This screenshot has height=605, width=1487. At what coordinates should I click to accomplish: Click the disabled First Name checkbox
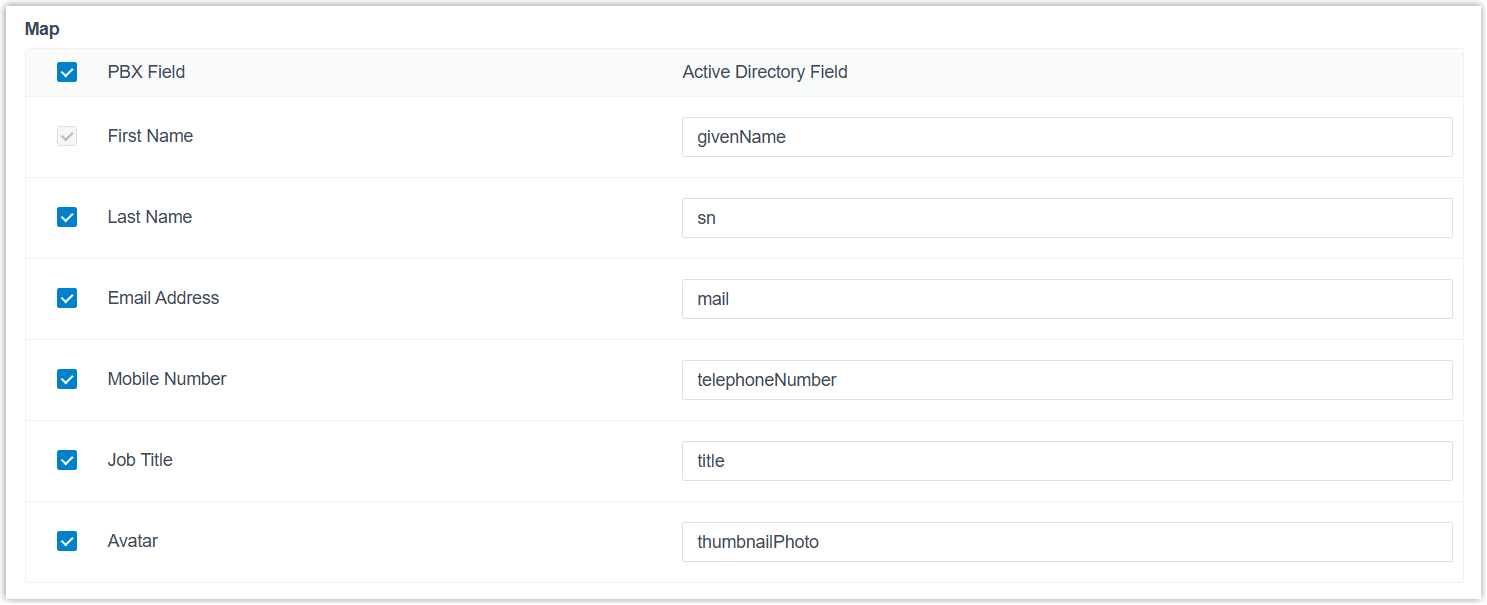67,136
